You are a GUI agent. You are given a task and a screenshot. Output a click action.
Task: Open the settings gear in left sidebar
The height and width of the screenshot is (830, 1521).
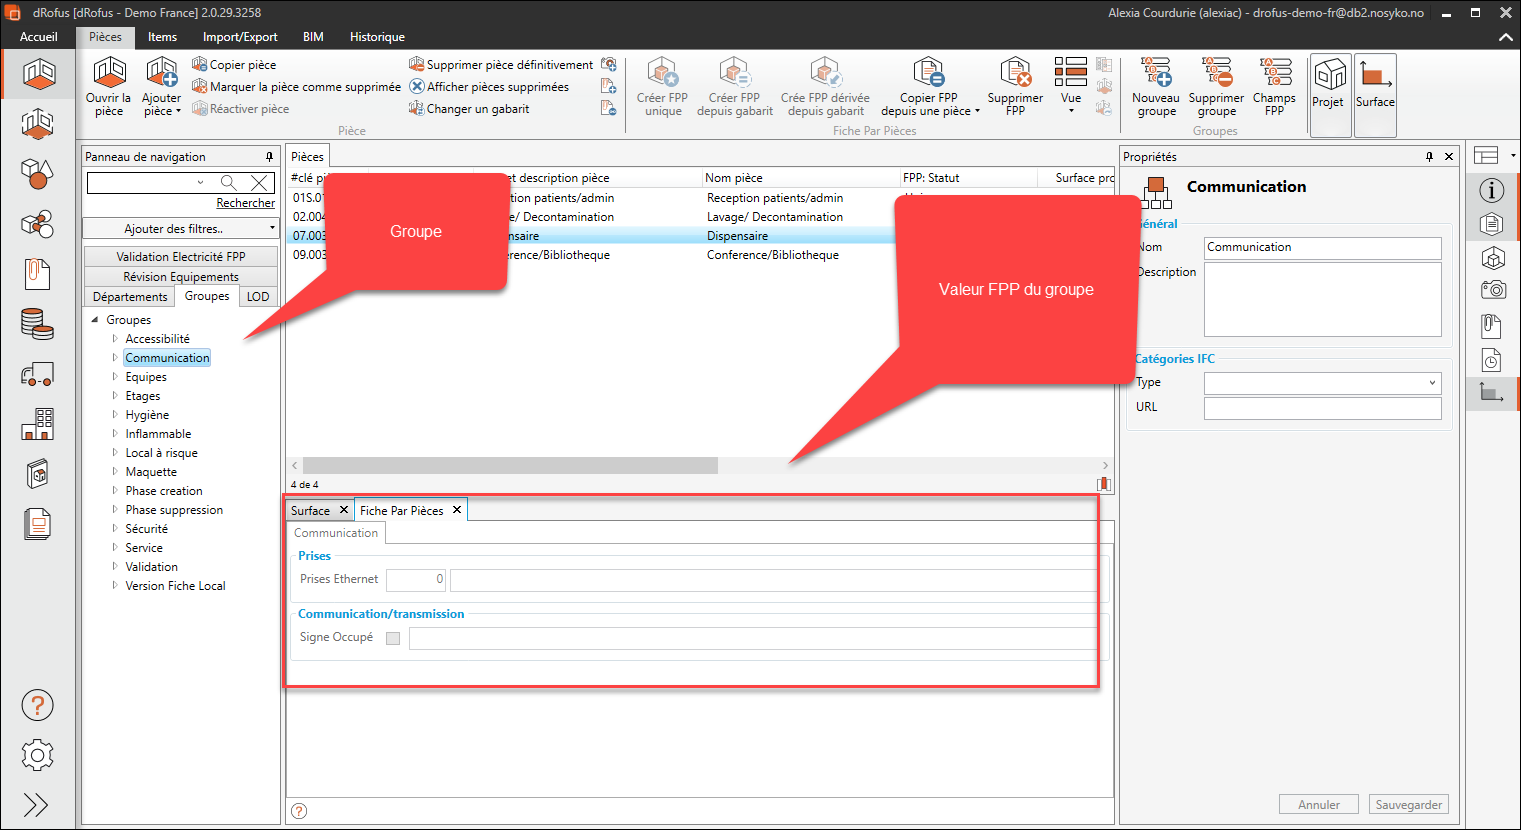(x=37, y=755)
